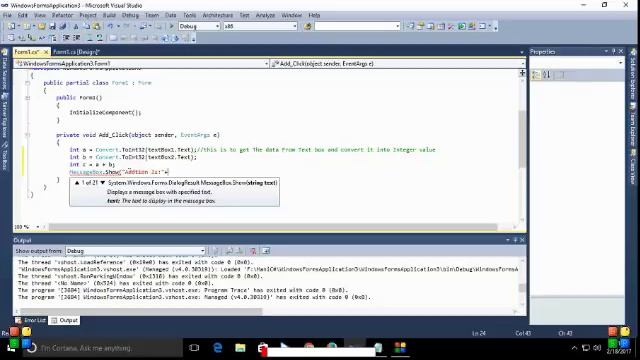Click the Save floppy disk icon
Image resolution: width=640 pixels, height=360 pixels.
(52, 26)
